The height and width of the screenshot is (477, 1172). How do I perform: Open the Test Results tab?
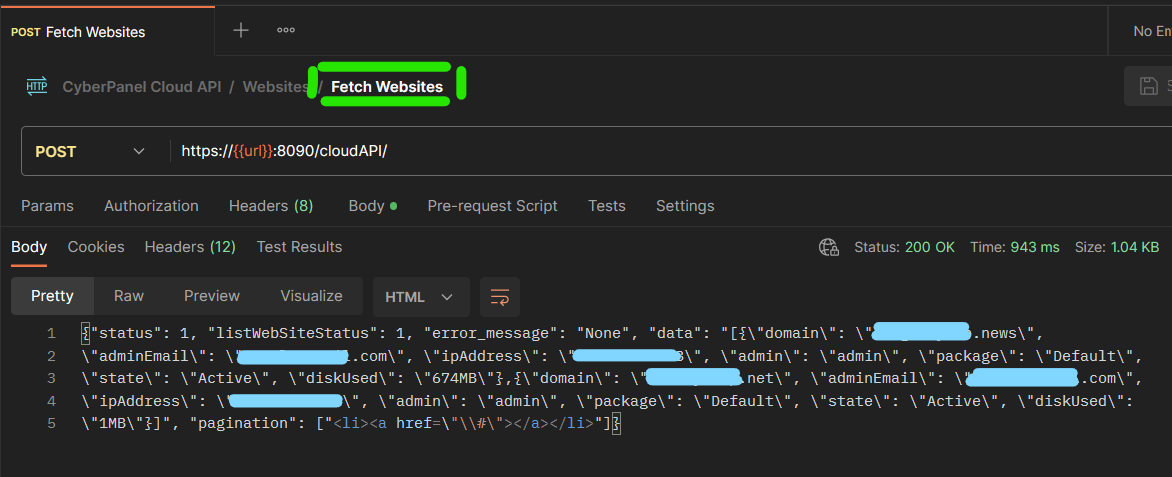pos(299,247)
